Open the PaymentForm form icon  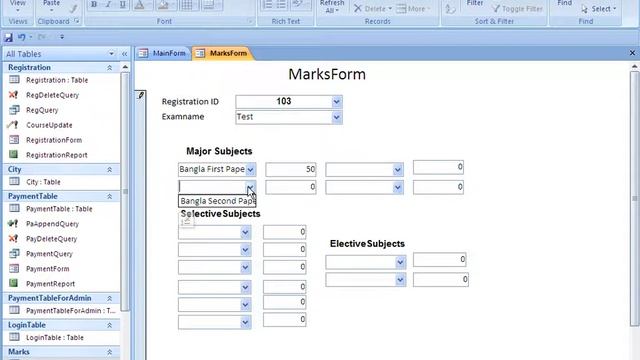point(14,268)
